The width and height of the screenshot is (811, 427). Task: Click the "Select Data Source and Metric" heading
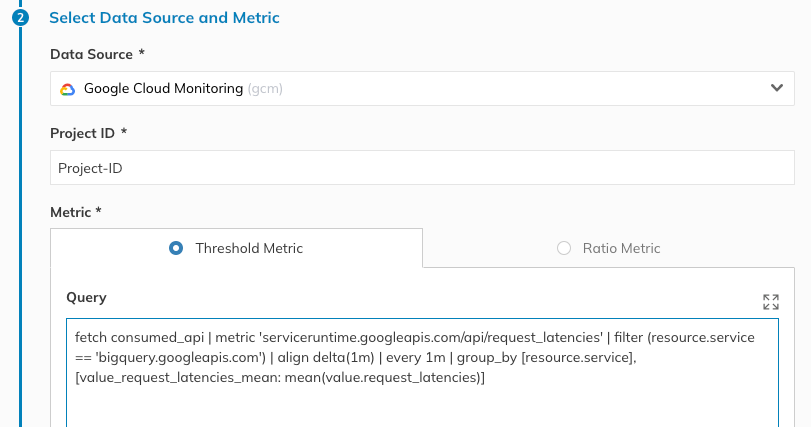pyautogui.click(x=164, y=18)
